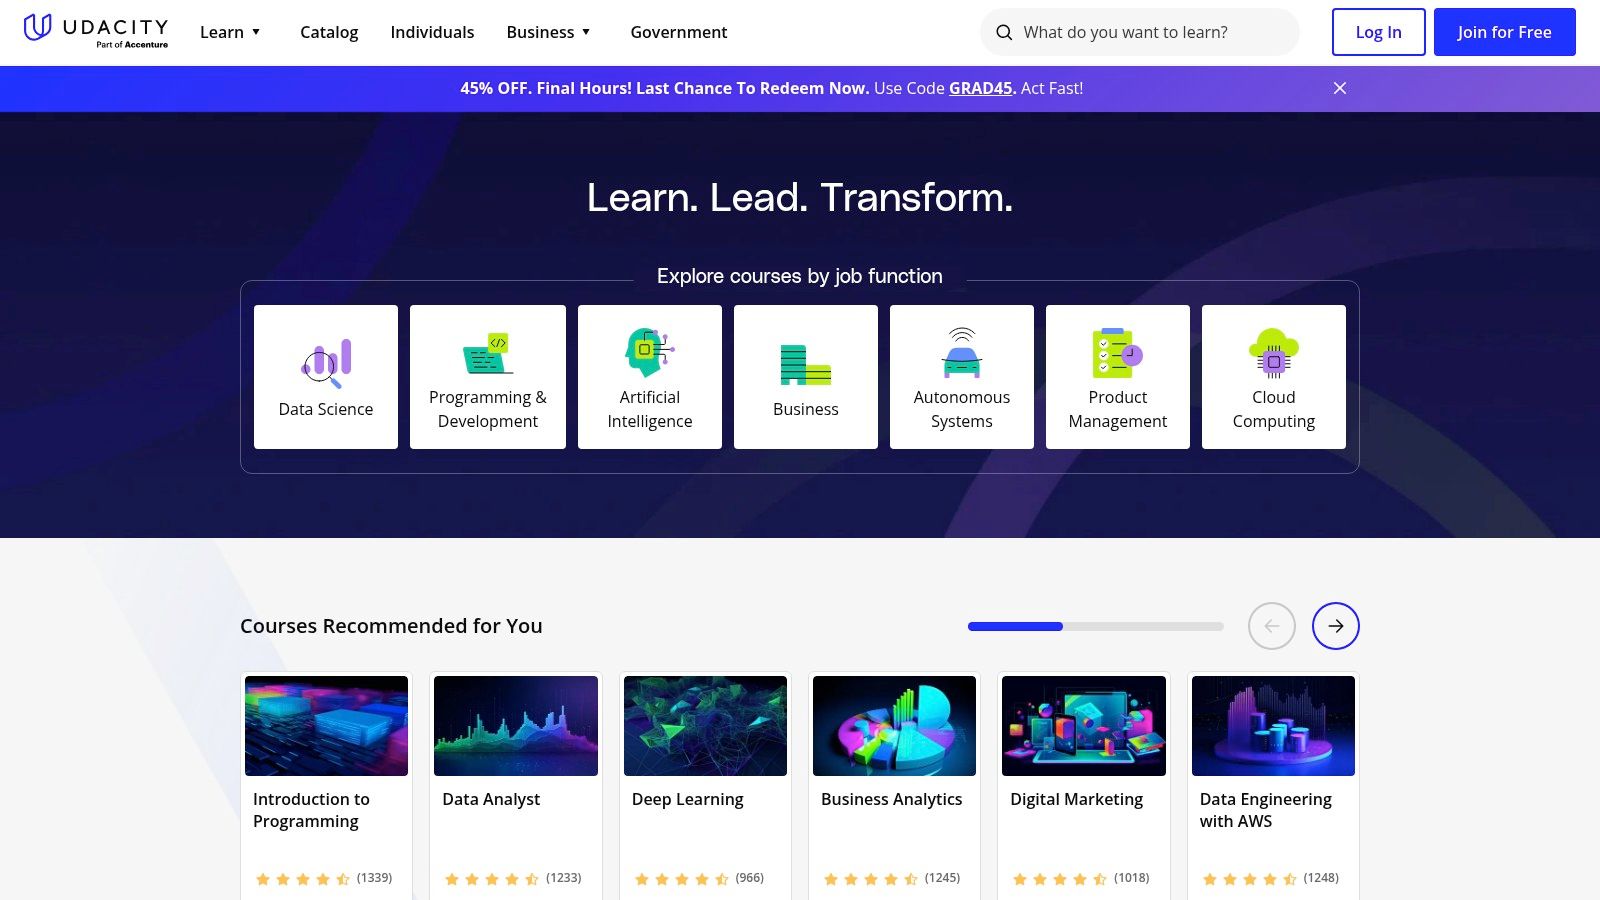Click the (1339) rating count
Viewport: 1600px width, 900px height.
coord(374,878)
